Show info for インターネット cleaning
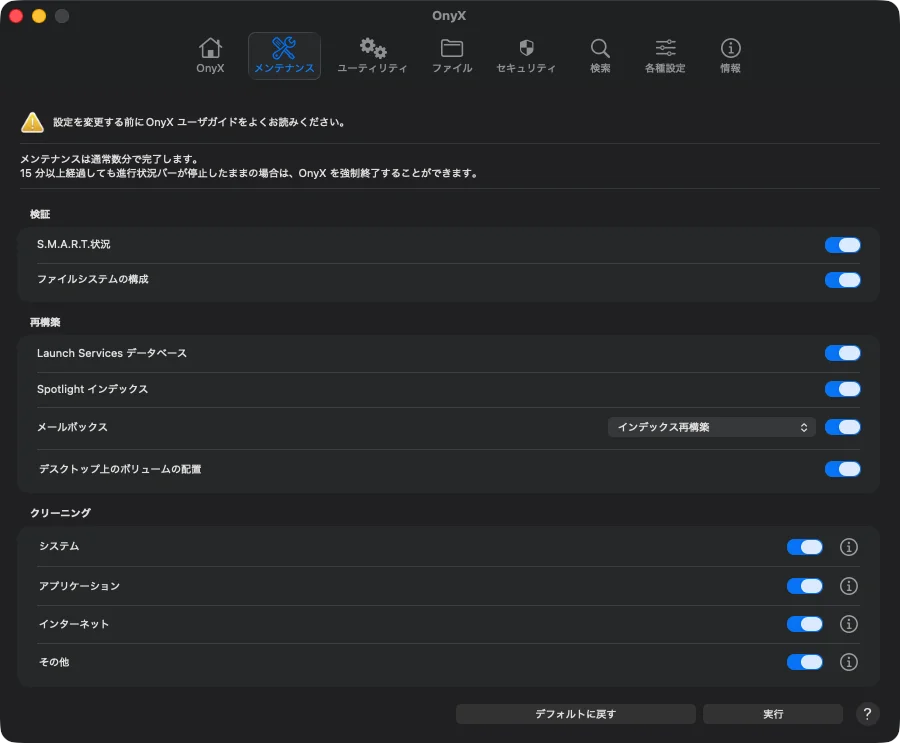 click(x=848, y=624)
